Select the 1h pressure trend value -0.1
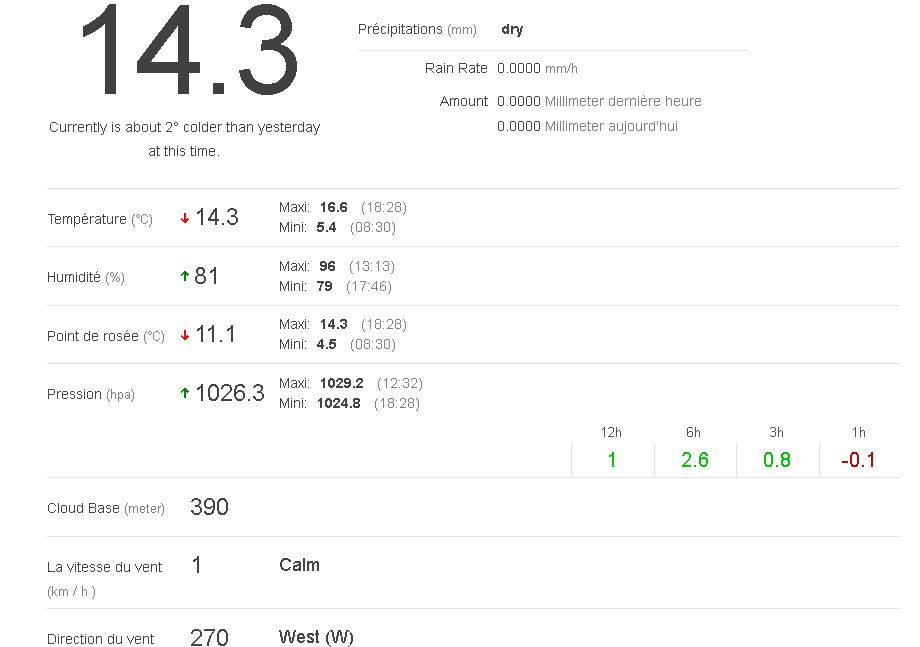Image resolution: width=920 pixels, height=647 pixels. (858, 460)
